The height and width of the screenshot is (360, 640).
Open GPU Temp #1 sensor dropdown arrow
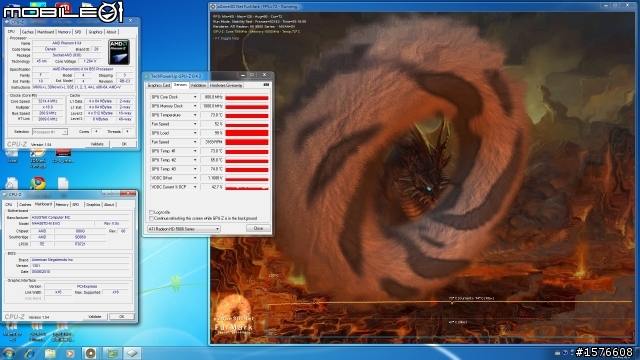pos(195,151)
